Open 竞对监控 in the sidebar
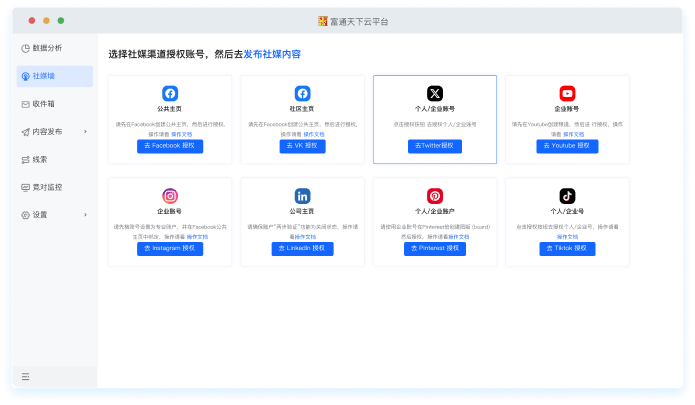 coord(46,187)
